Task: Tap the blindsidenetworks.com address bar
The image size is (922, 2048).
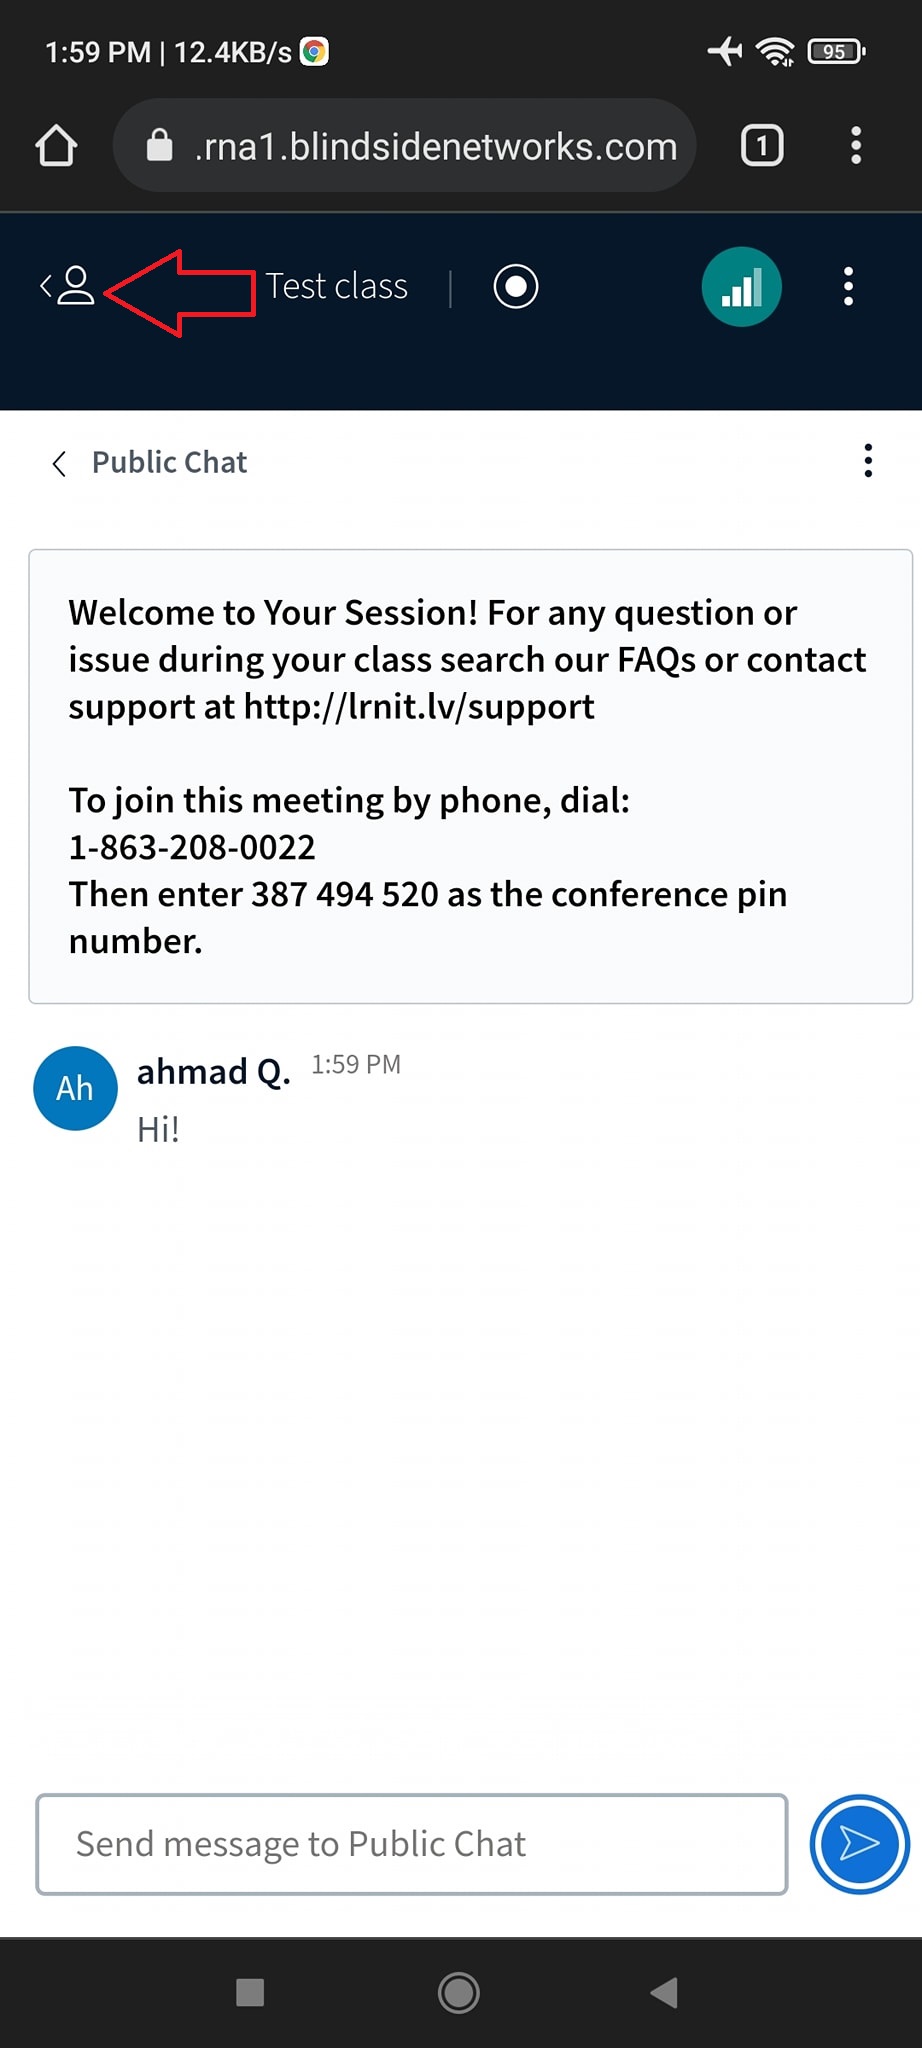Action: (435, 147)
